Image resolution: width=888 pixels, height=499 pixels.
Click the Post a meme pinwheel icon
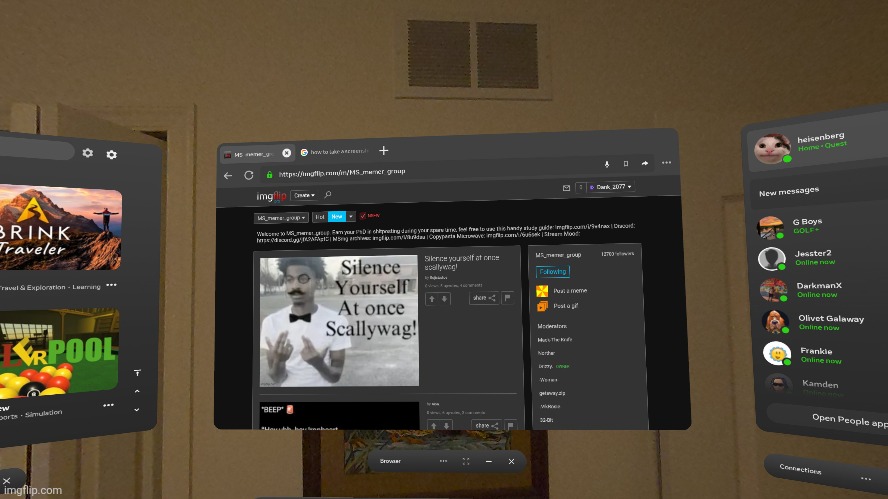542,291
